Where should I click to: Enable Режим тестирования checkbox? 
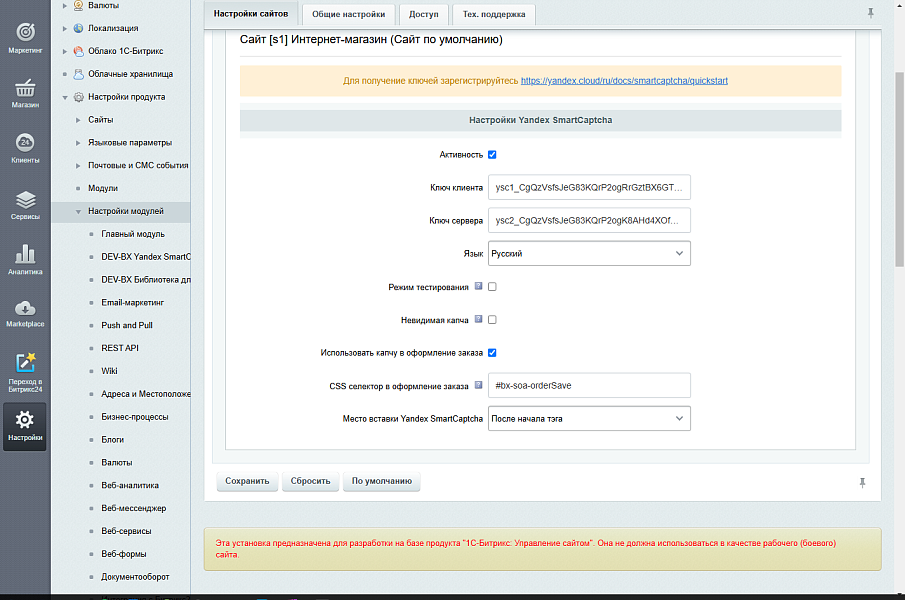point(491,286)
